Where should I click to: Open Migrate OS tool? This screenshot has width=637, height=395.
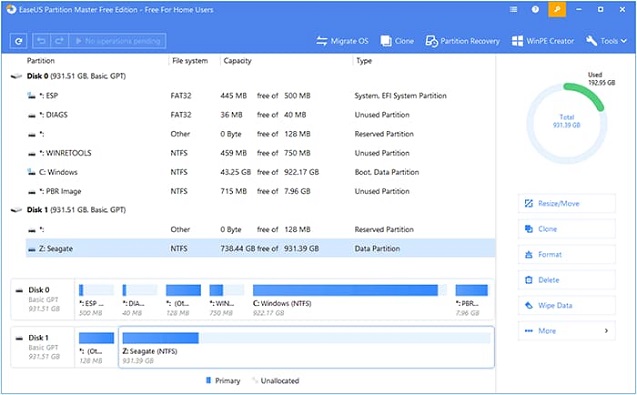pos(342,41)
